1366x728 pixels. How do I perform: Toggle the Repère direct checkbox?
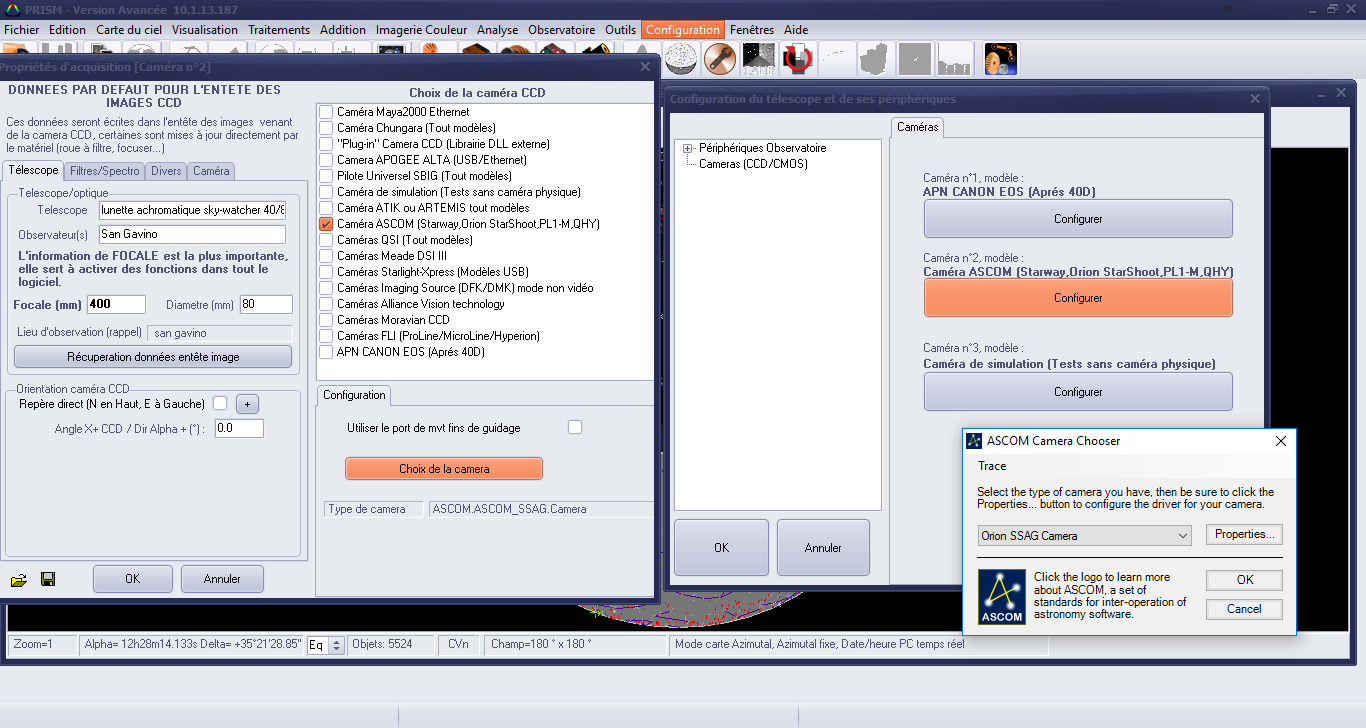pyautogui.click(x=220, y=404)
